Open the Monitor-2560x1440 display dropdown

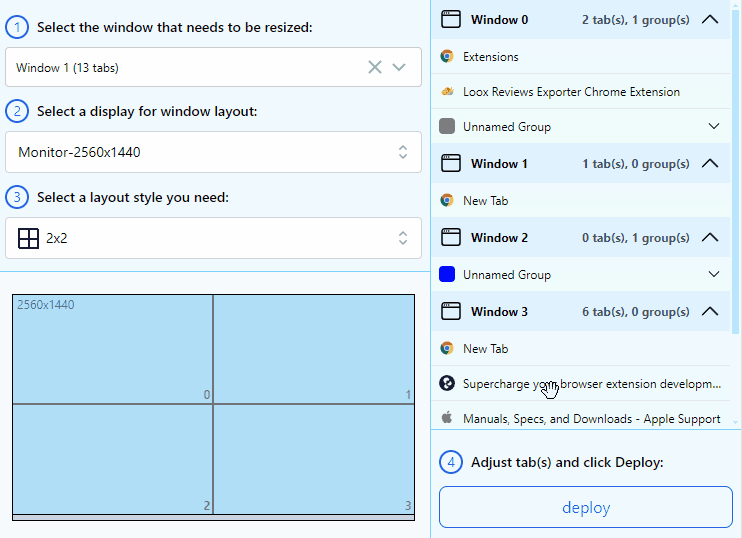pyautogui.click(x=213, y=152)
